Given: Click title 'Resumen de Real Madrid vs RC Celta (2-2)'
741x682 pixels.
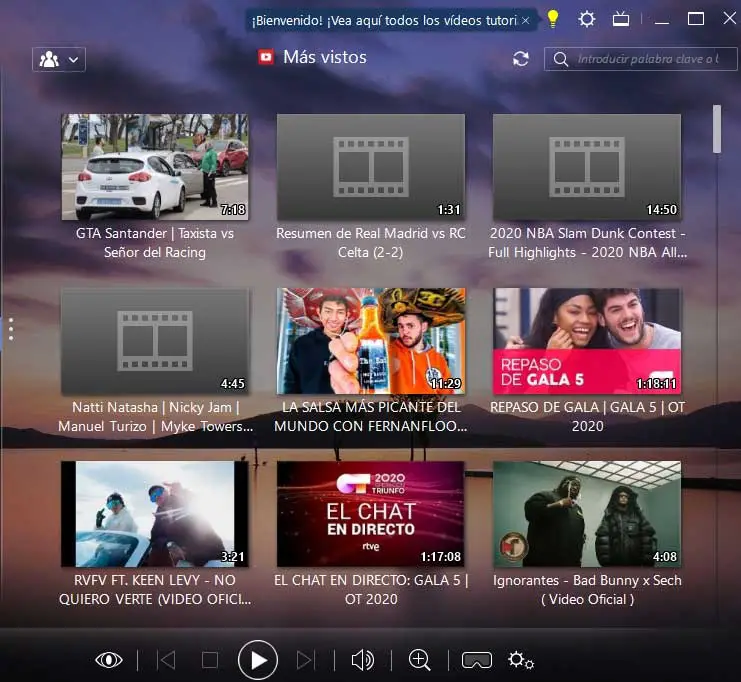Looking at the screenshot, I should [371, 243].
